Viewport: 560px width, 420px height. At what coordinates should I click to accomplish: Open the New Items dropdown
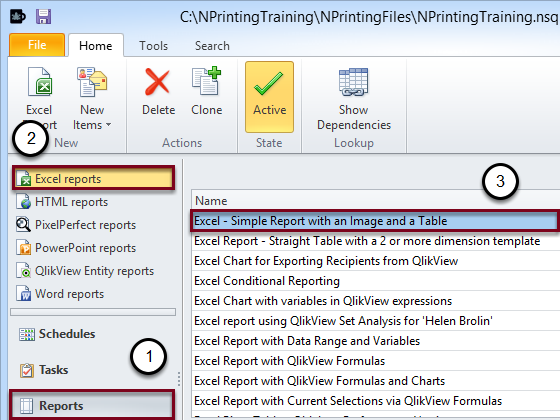[x=92, y=99]
